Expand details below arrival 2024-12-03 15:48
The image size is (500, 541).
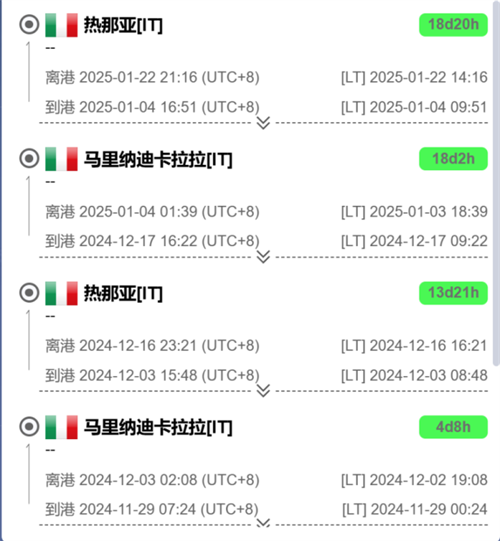click(x=263, y=391)
